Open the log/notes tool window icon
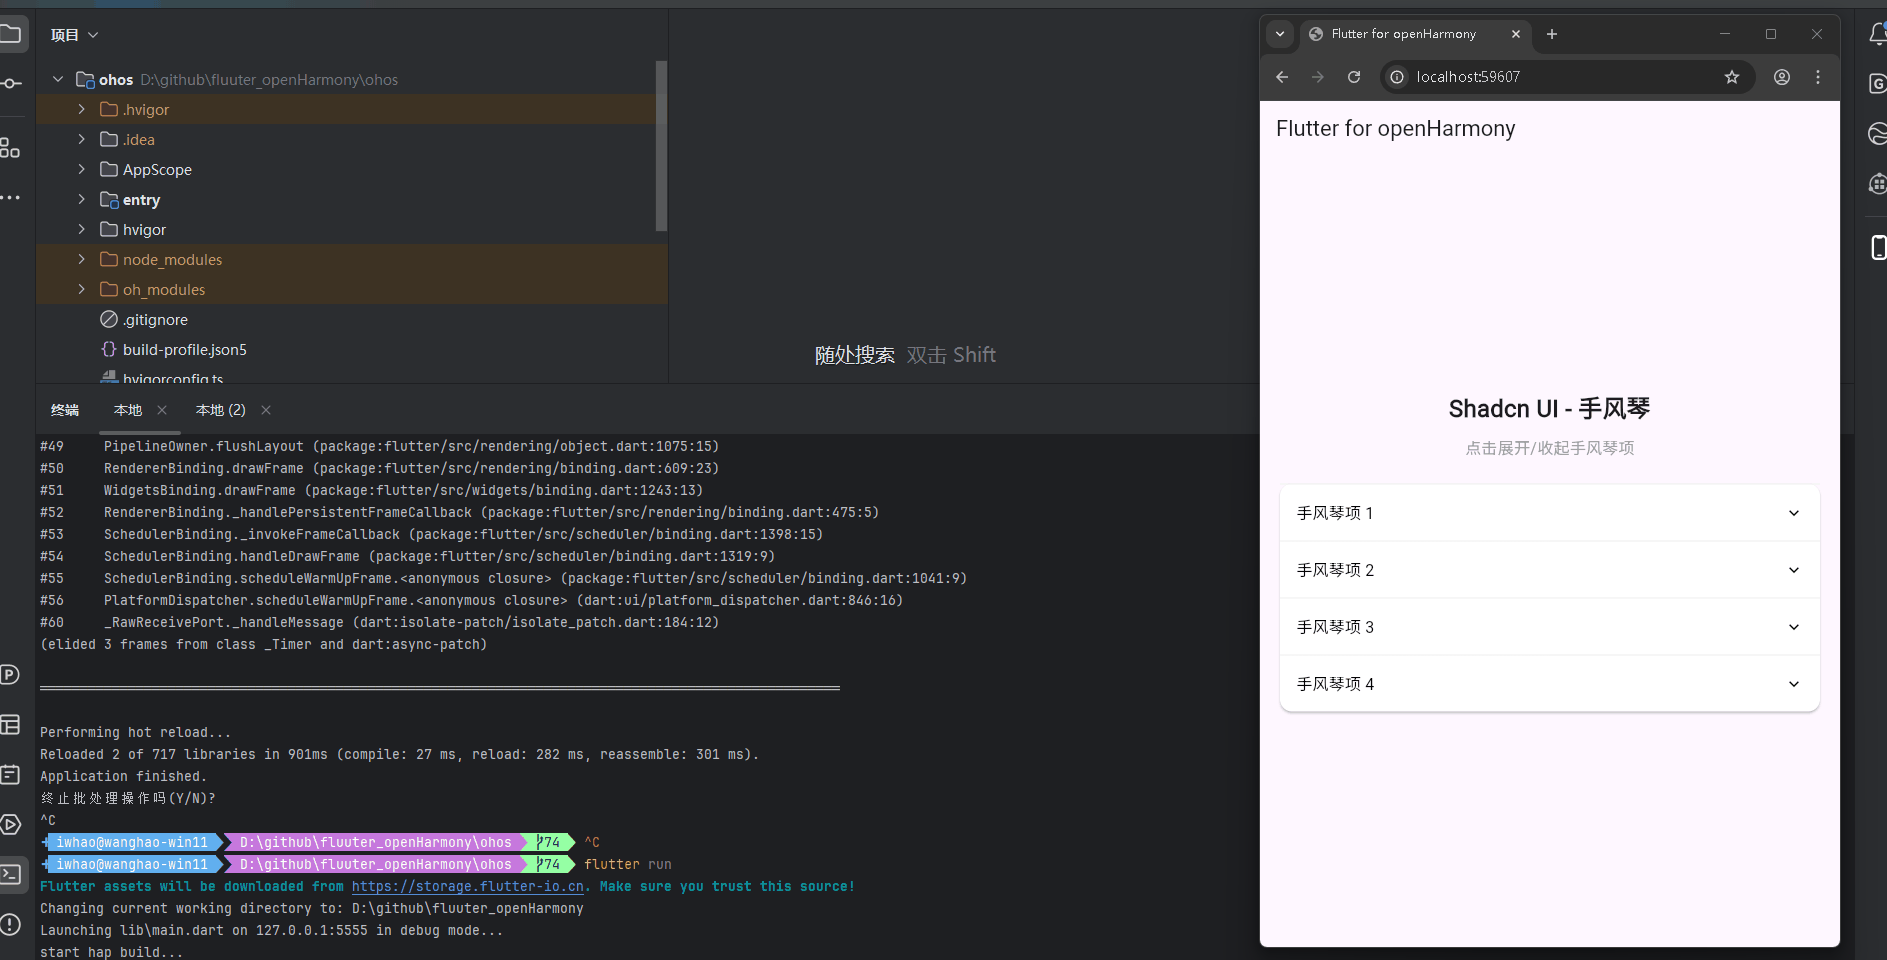This screenshot has height=960, width=1887. 10,774
